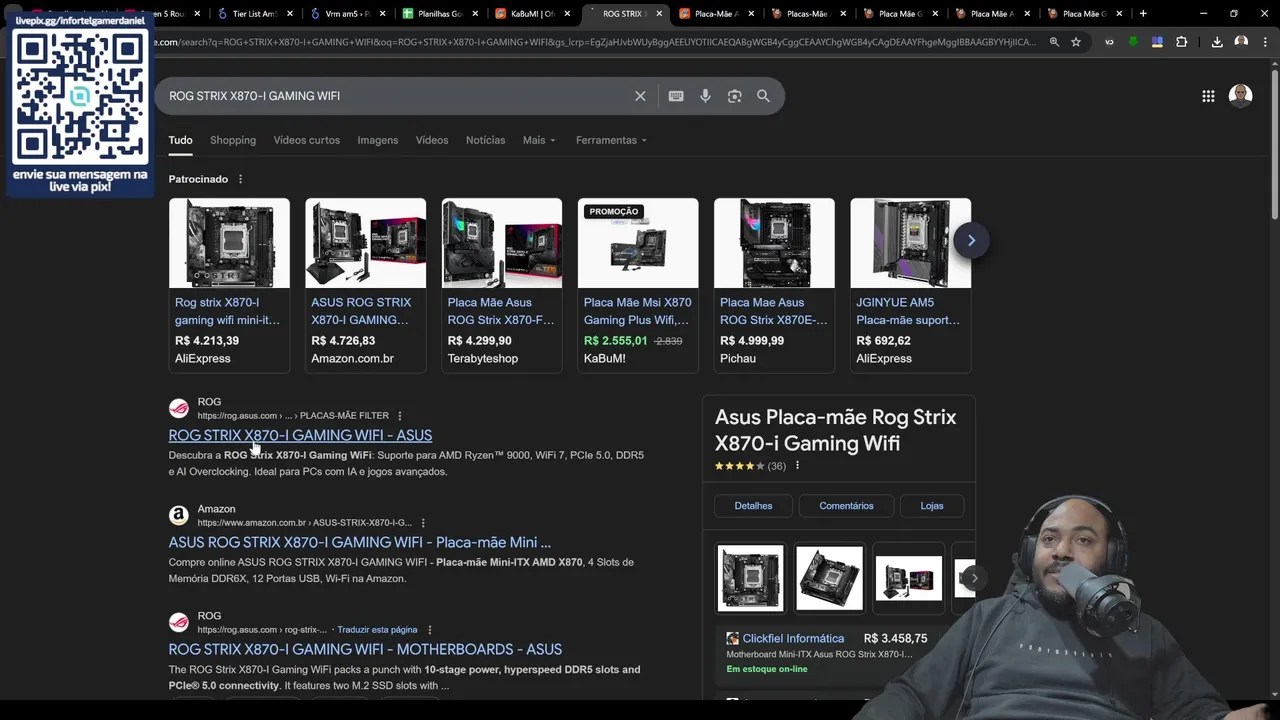Open the zoom magnifier in the address bar
The width and height of the screenshot is (1280, 720).
[x=1054, y=42]
